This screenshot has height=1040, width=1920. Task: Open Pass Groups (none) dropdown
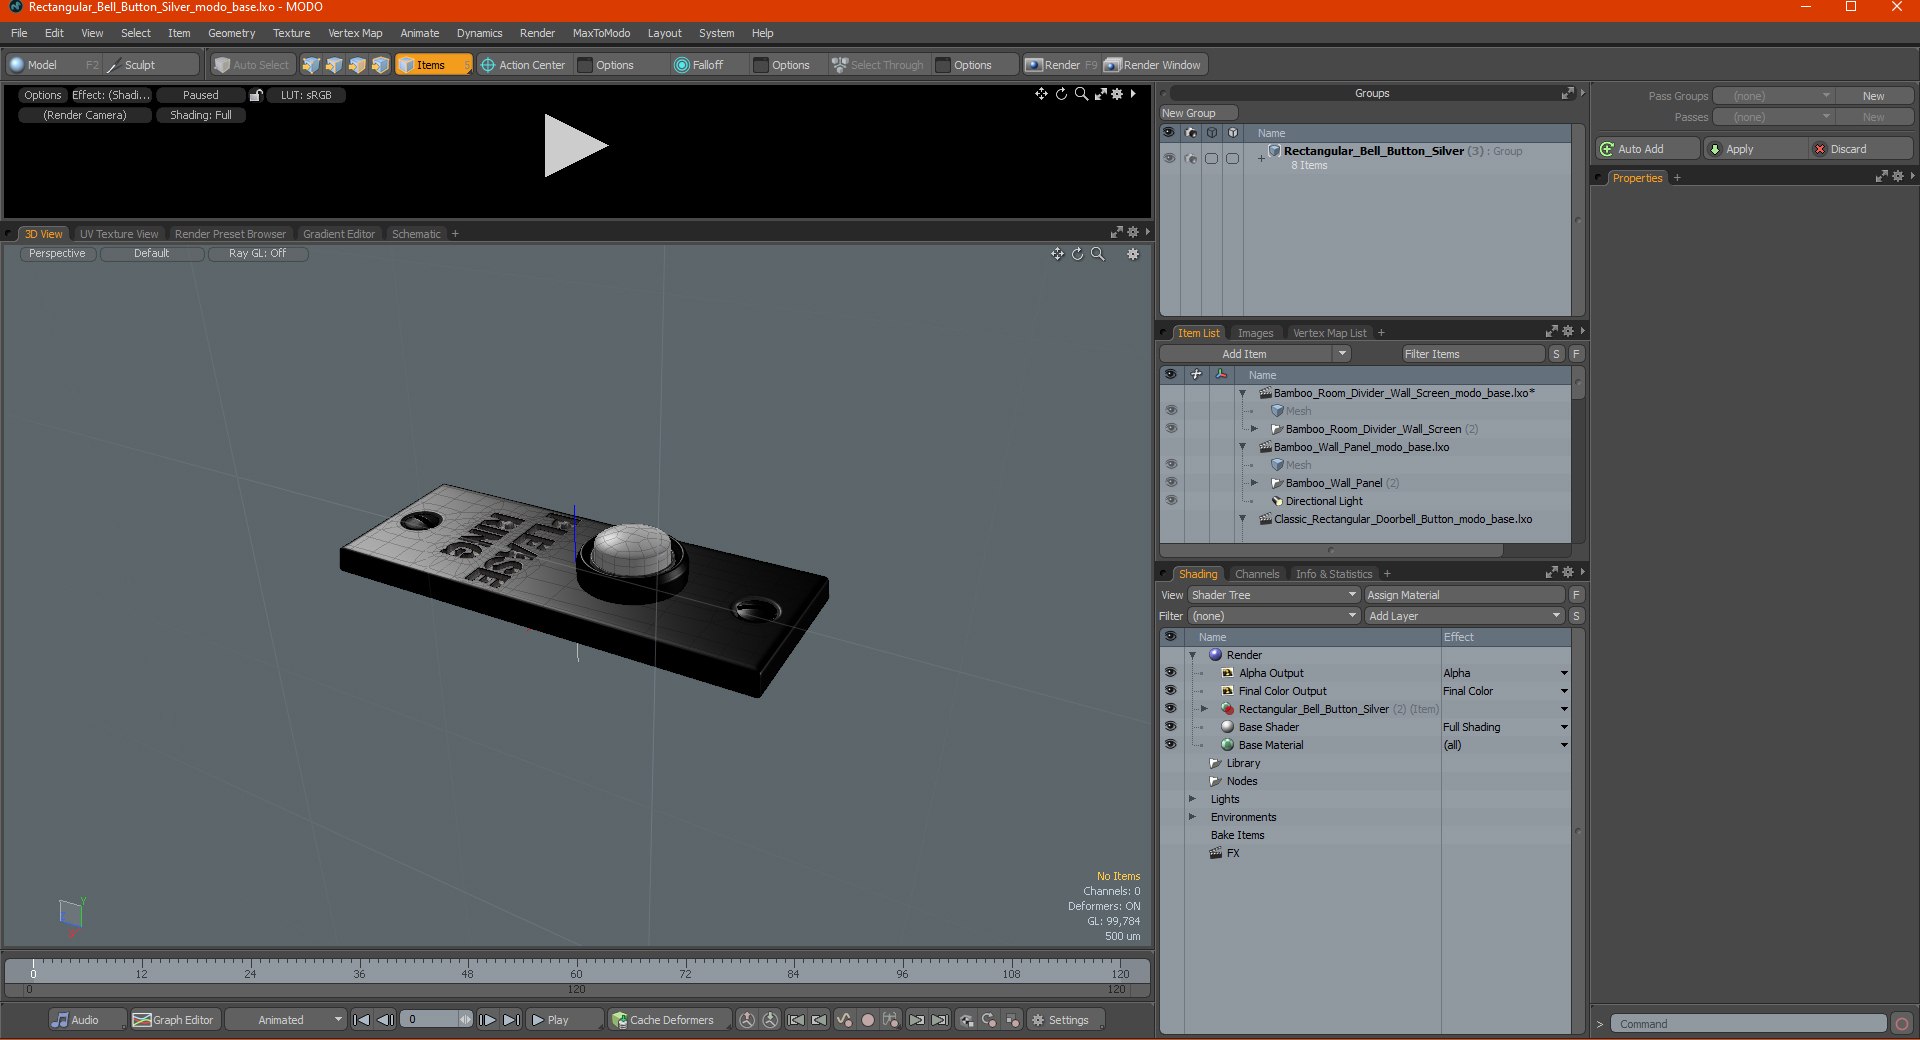click(1773, 96)
